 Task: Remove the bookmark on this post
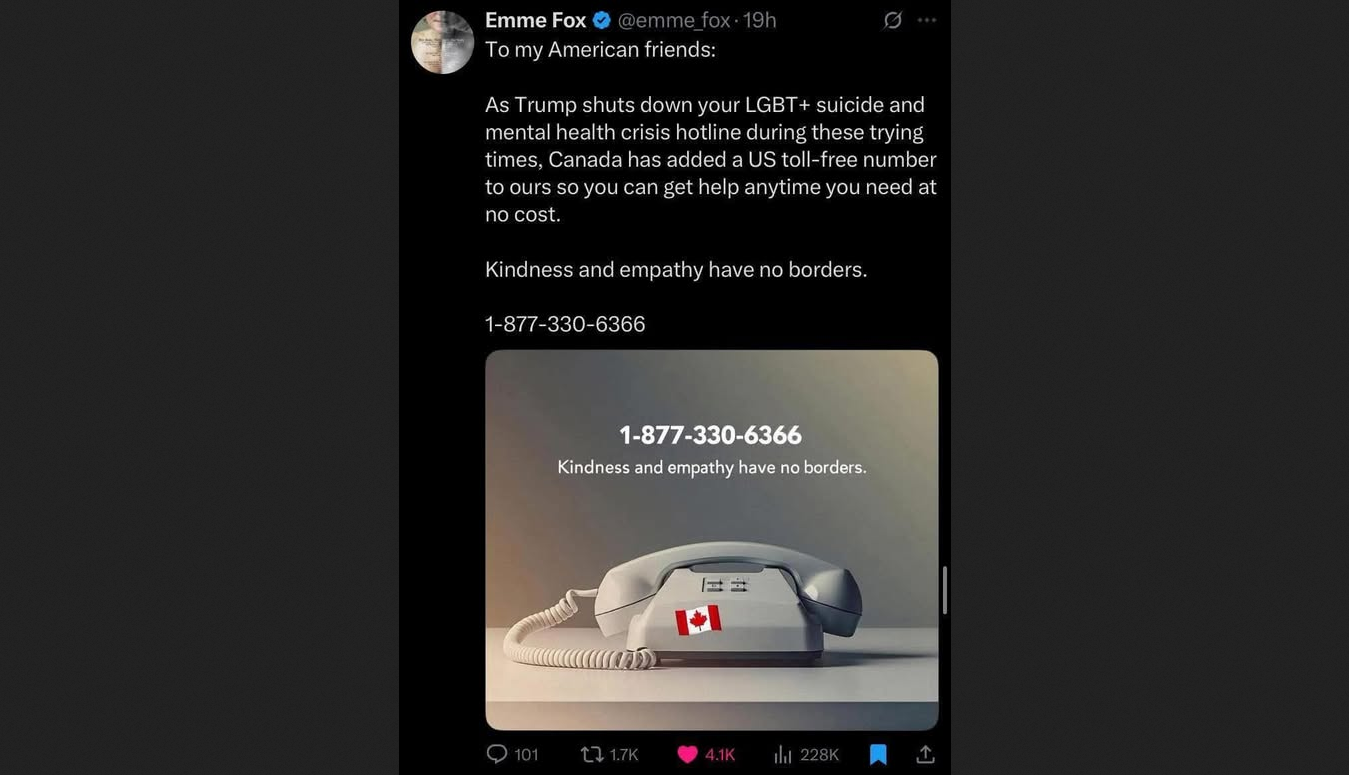(x=878, y=754)
